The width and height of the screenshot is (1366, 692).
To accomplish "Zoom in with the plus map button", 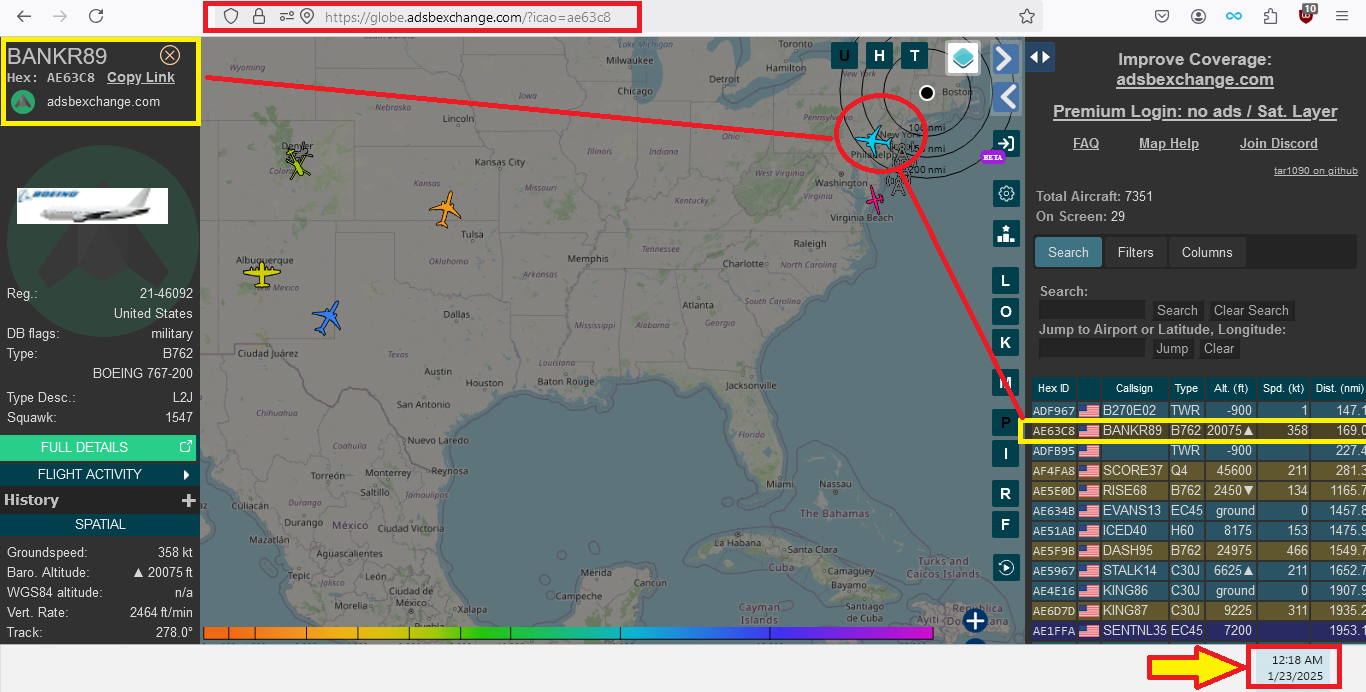I will coord(975,620).
